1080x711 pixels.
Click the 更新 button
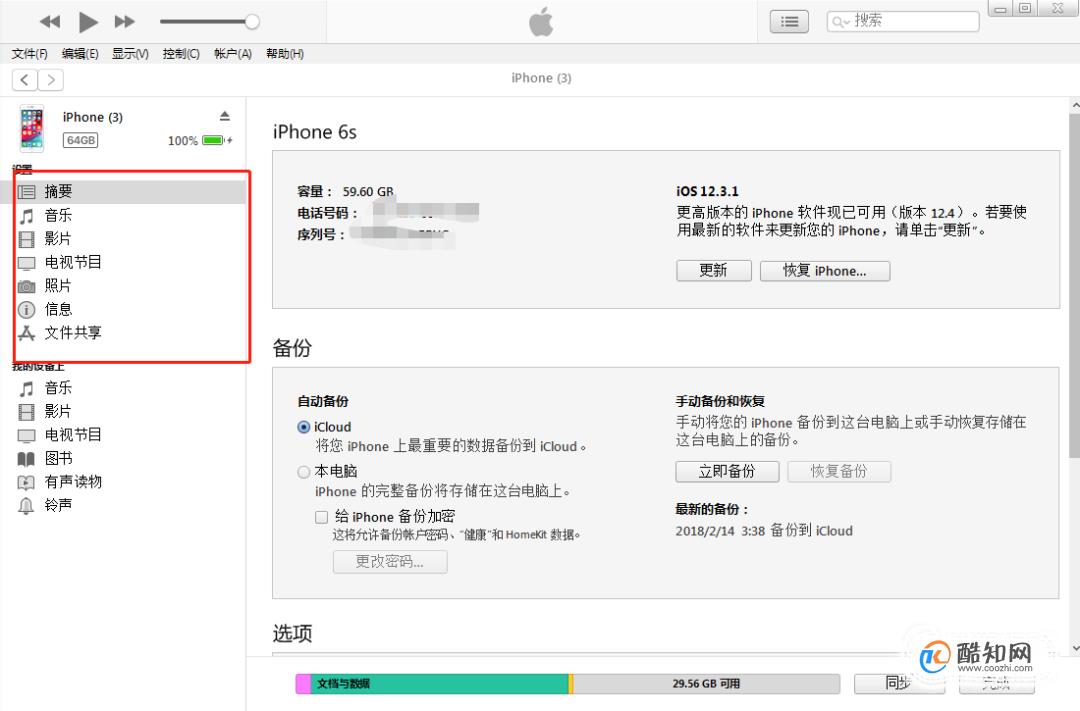click(x=714, y=271)
